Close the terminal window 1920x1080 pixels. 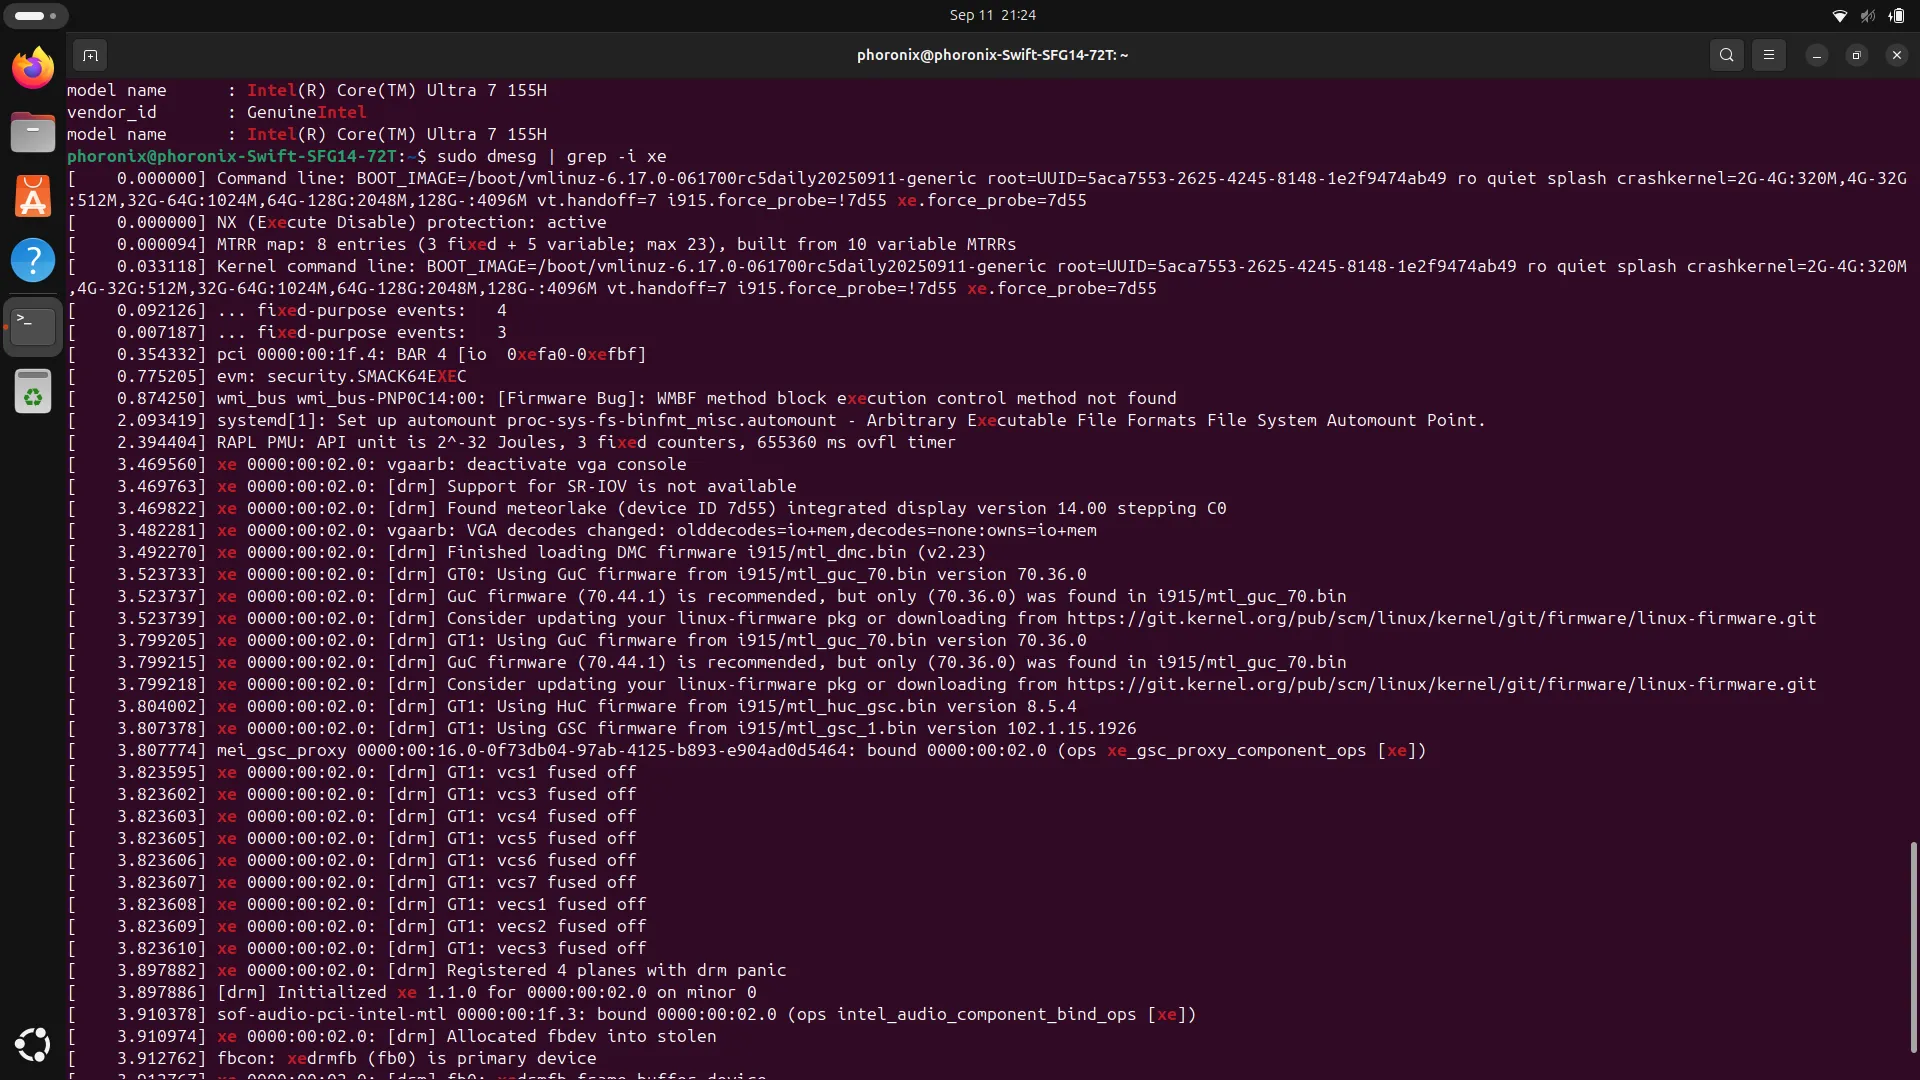(x=1897, y=55)
